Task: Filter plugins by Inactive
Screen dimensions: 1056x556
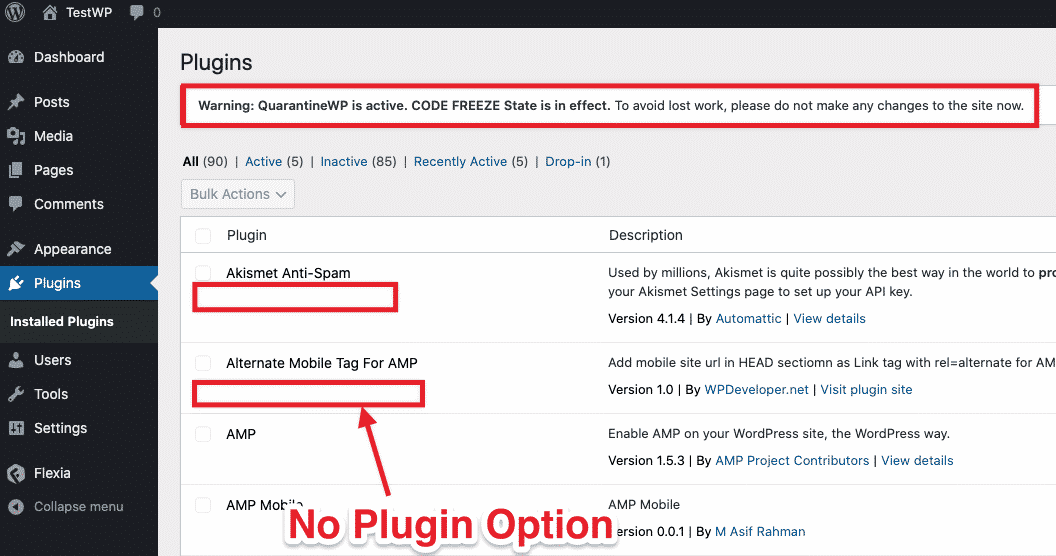Action: tap(344, 161)
